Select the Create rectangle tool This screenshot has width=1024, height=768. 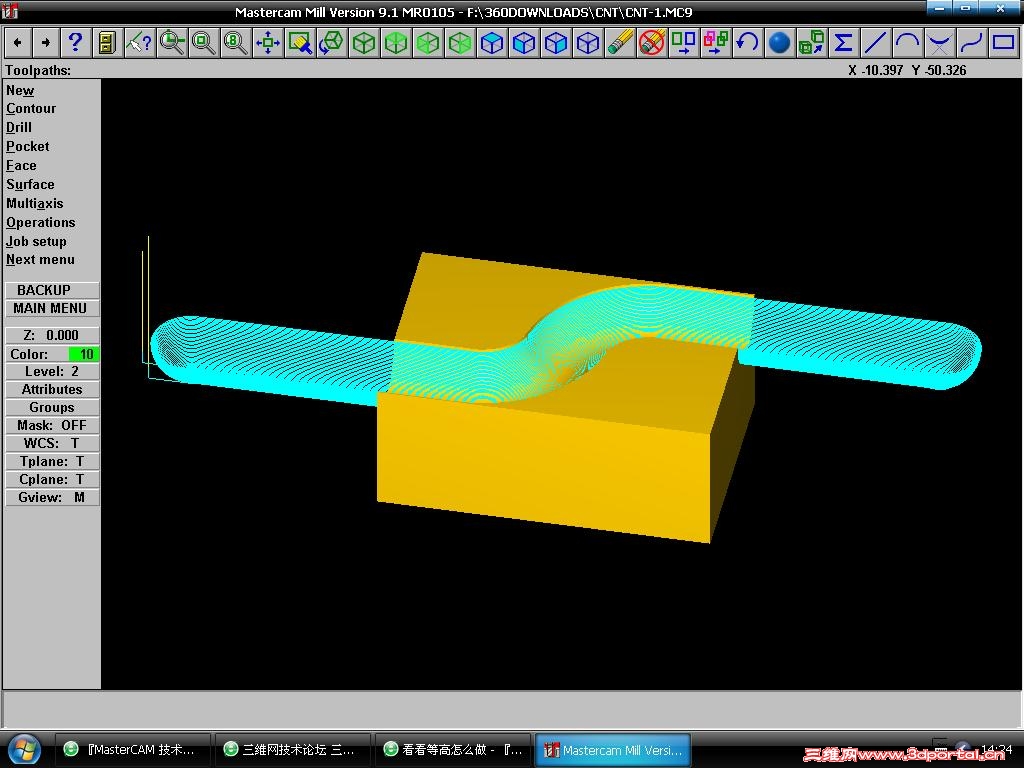click(x=1003, y=43)
